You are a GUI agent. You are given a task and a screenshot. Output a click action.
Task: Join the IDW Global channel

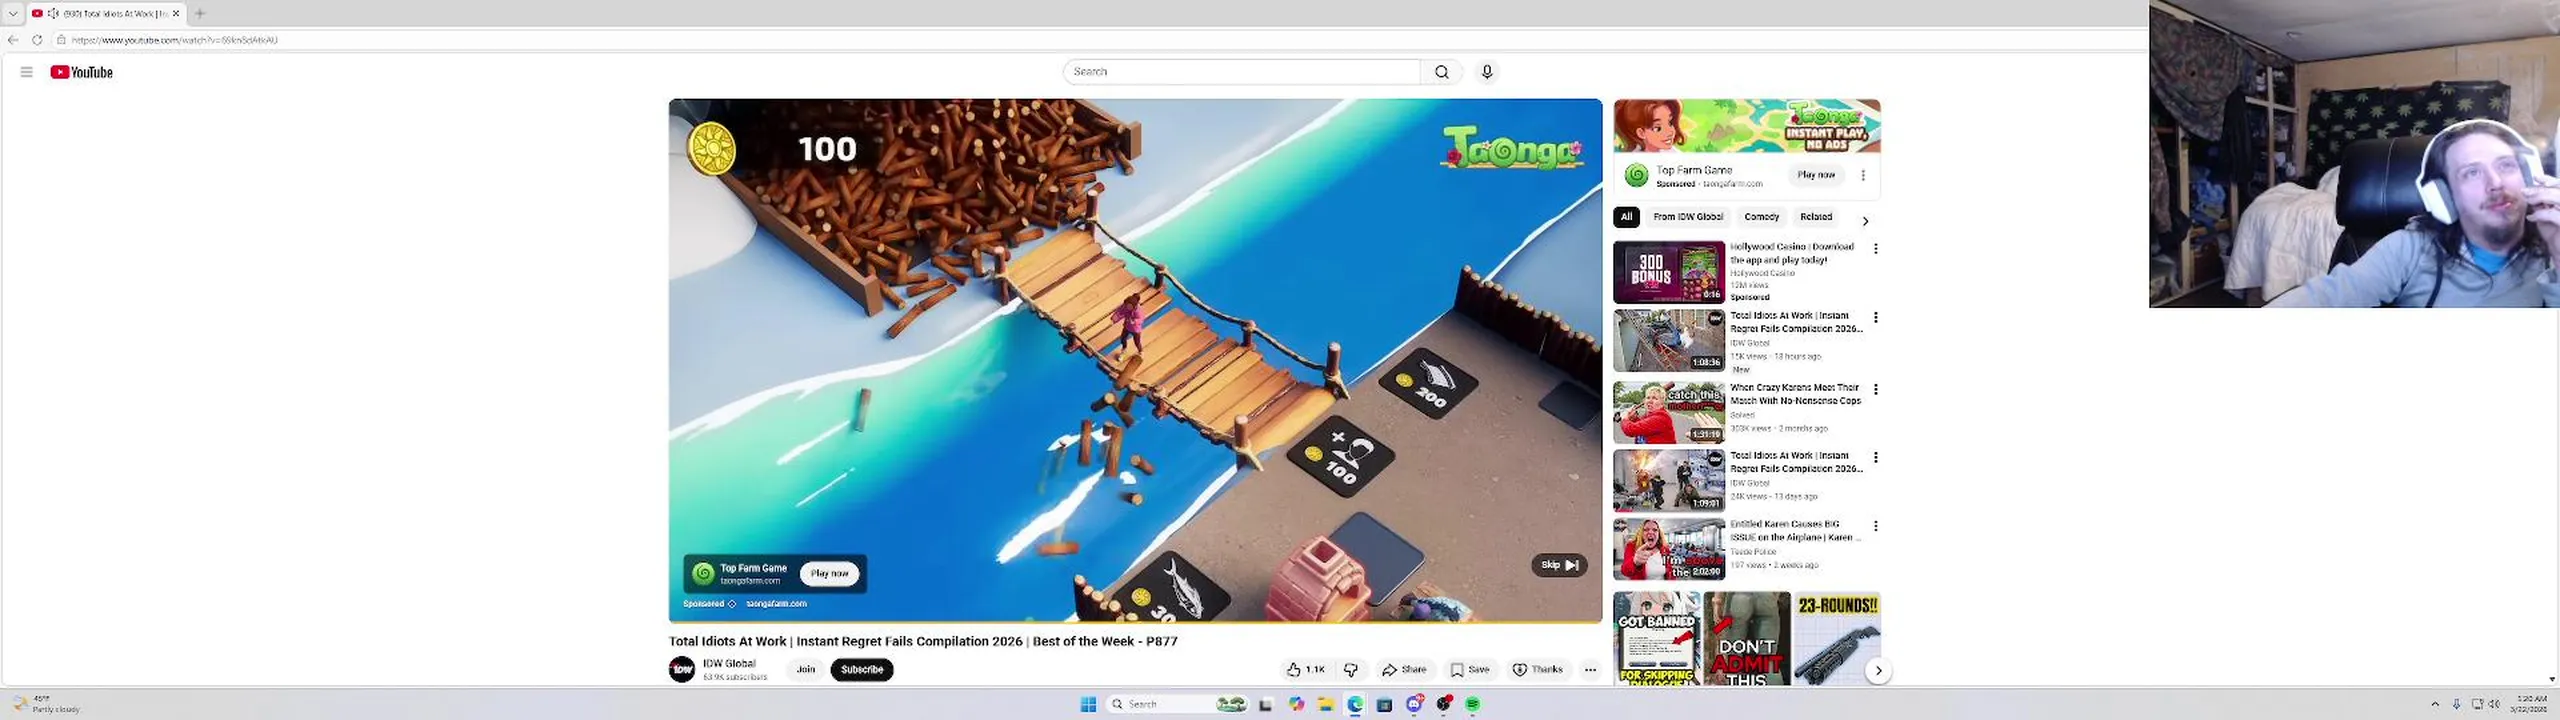tap(806, 670)
